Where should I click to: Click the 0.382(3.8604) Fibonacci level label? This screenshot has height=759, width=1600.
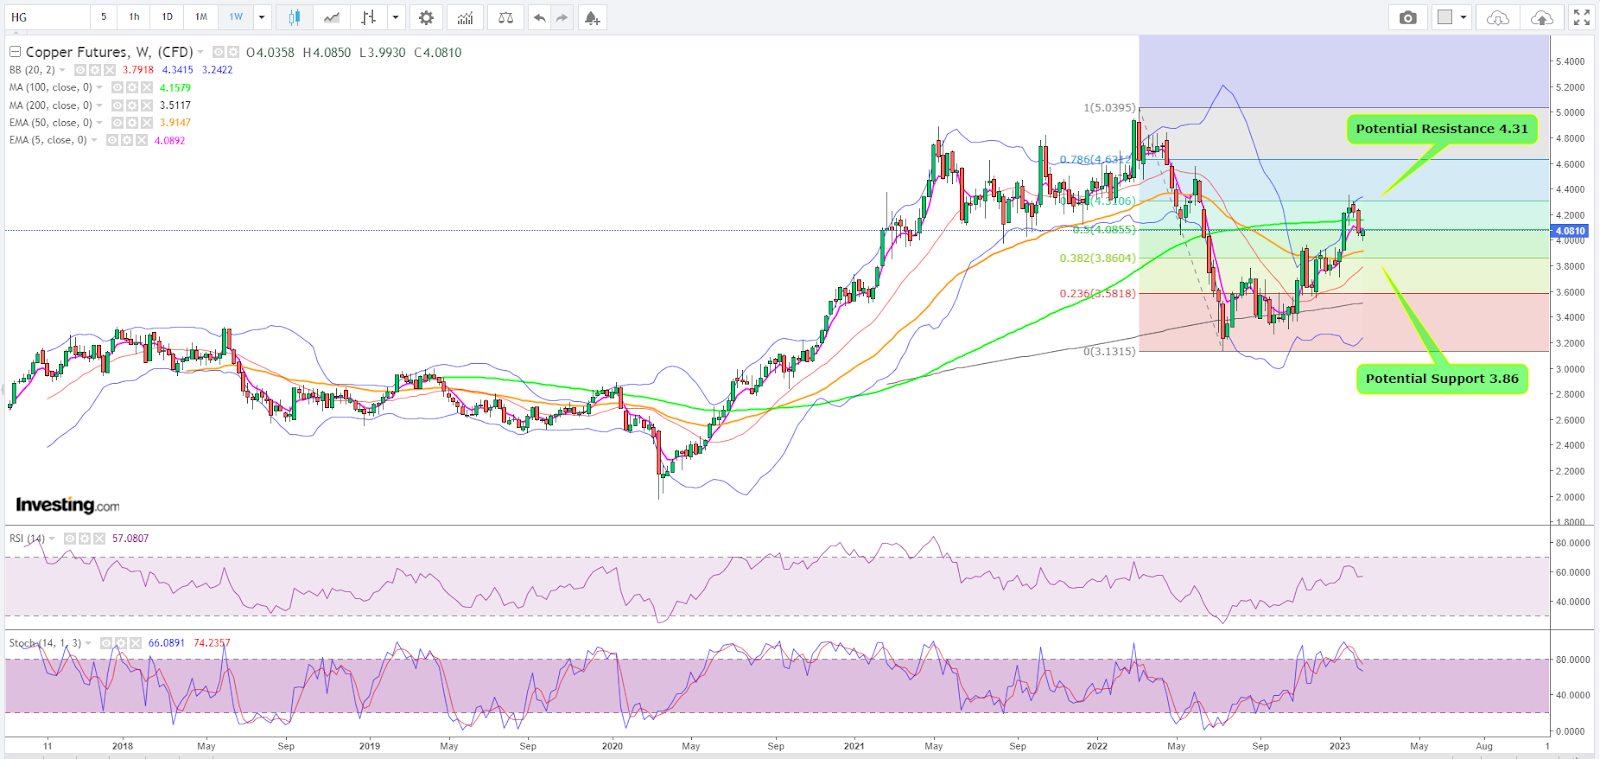tap(1097, 258)
